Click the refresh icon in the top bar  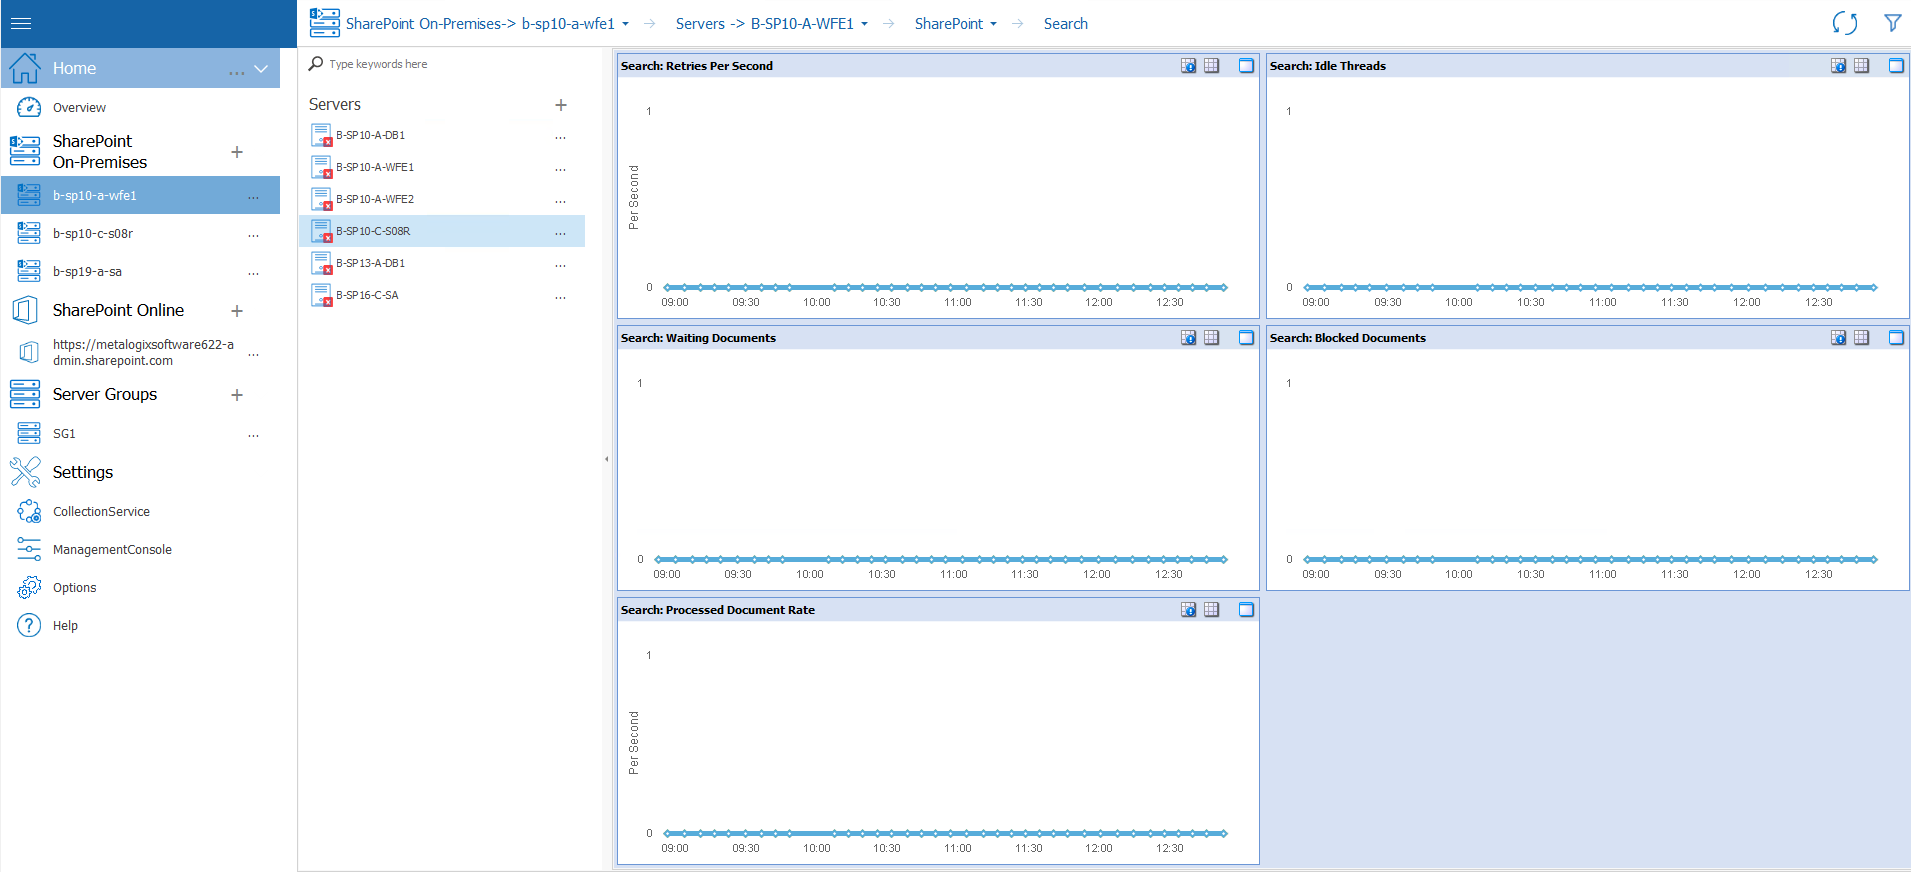[1845, 23]
